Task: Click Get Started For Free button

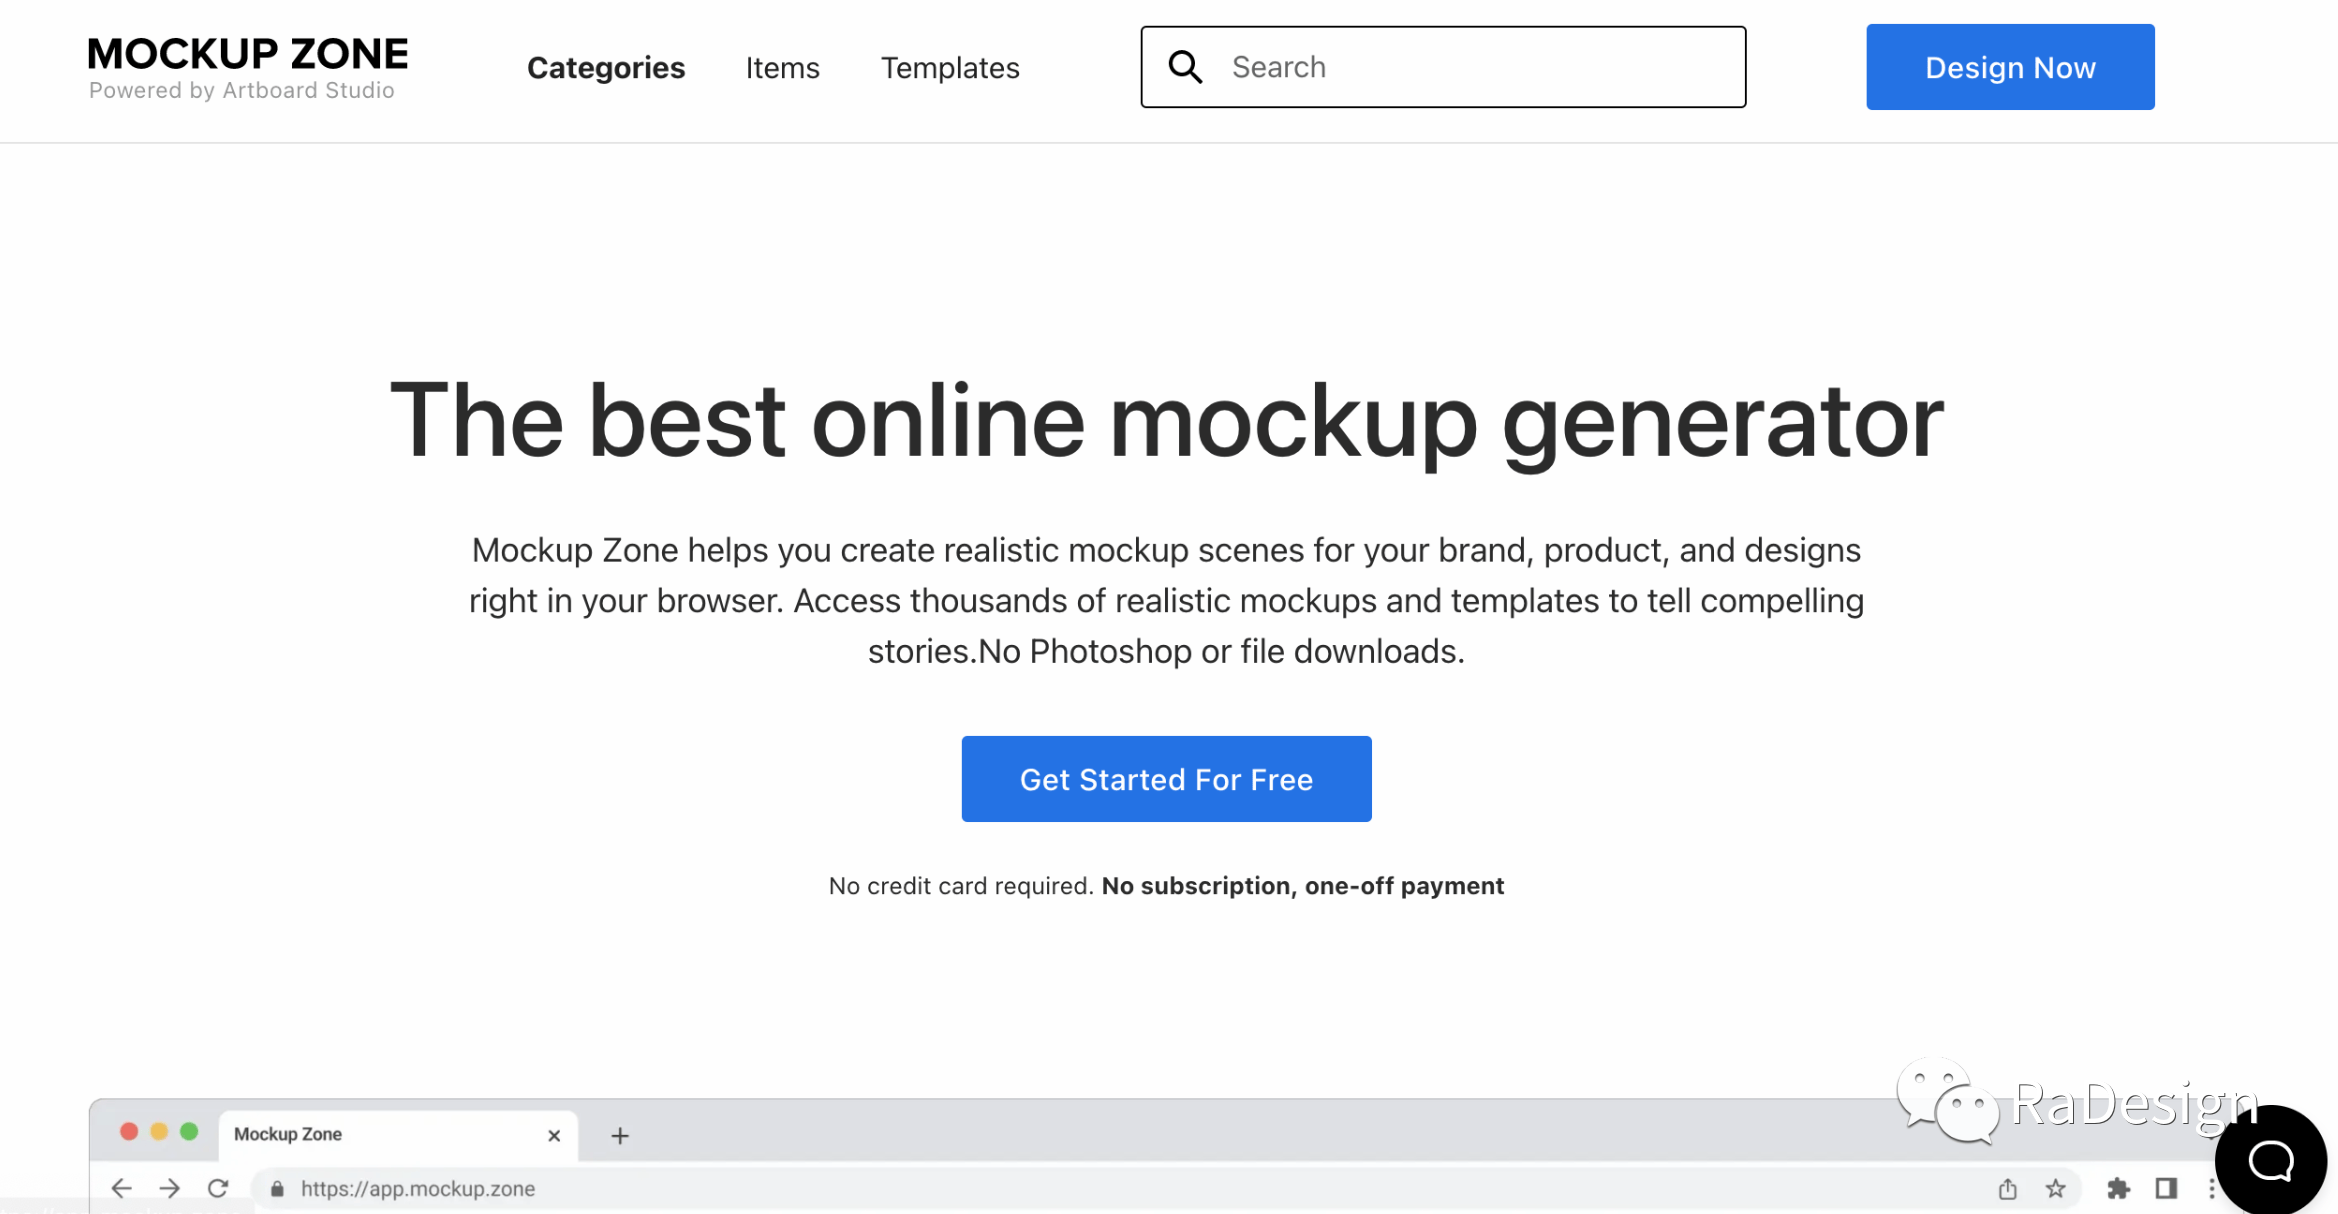Action: point(1166,779)
